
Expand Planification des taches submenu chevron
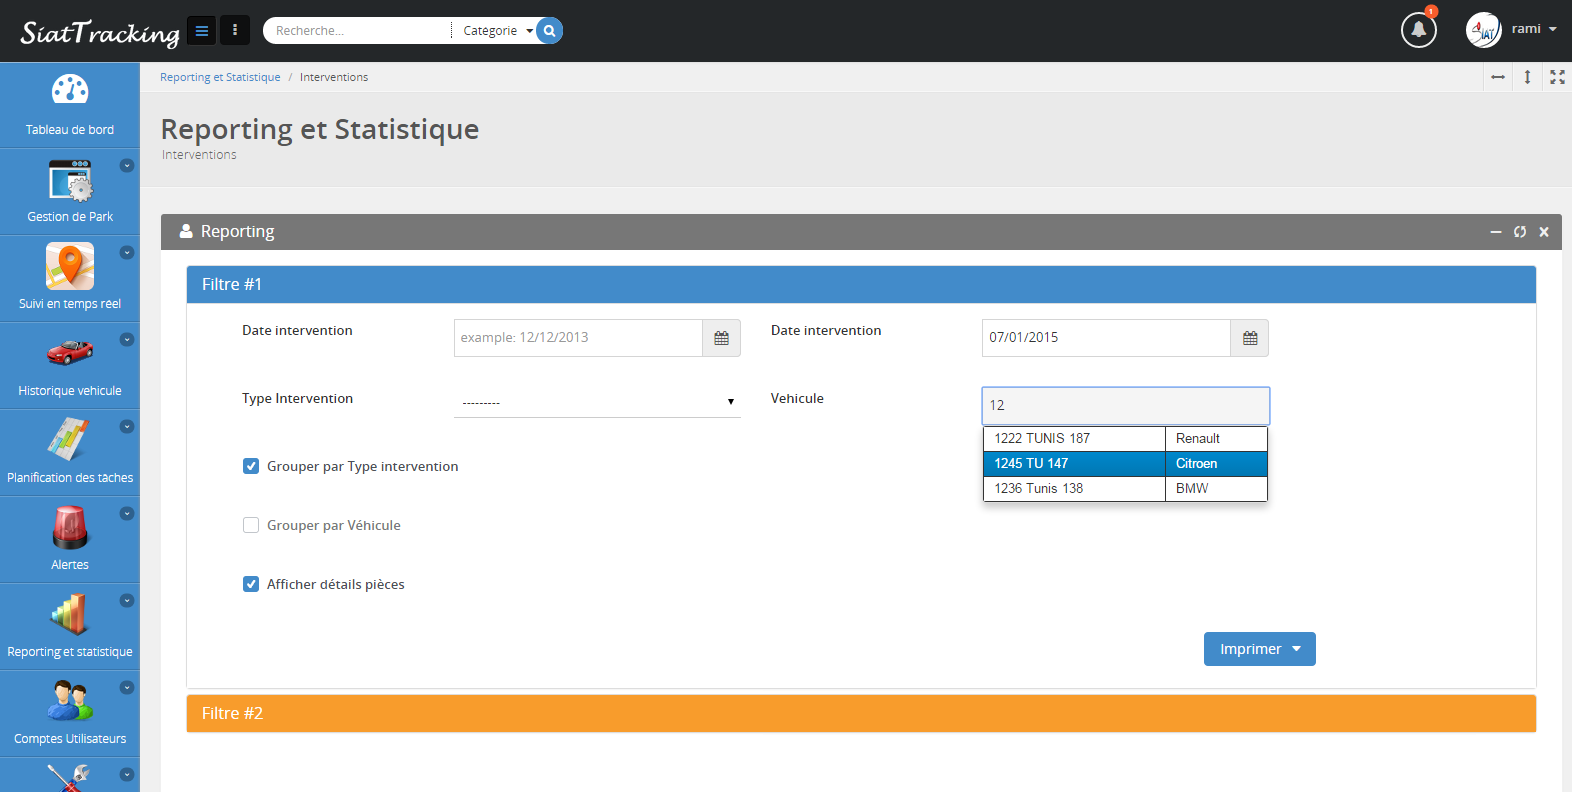point(127,427)
